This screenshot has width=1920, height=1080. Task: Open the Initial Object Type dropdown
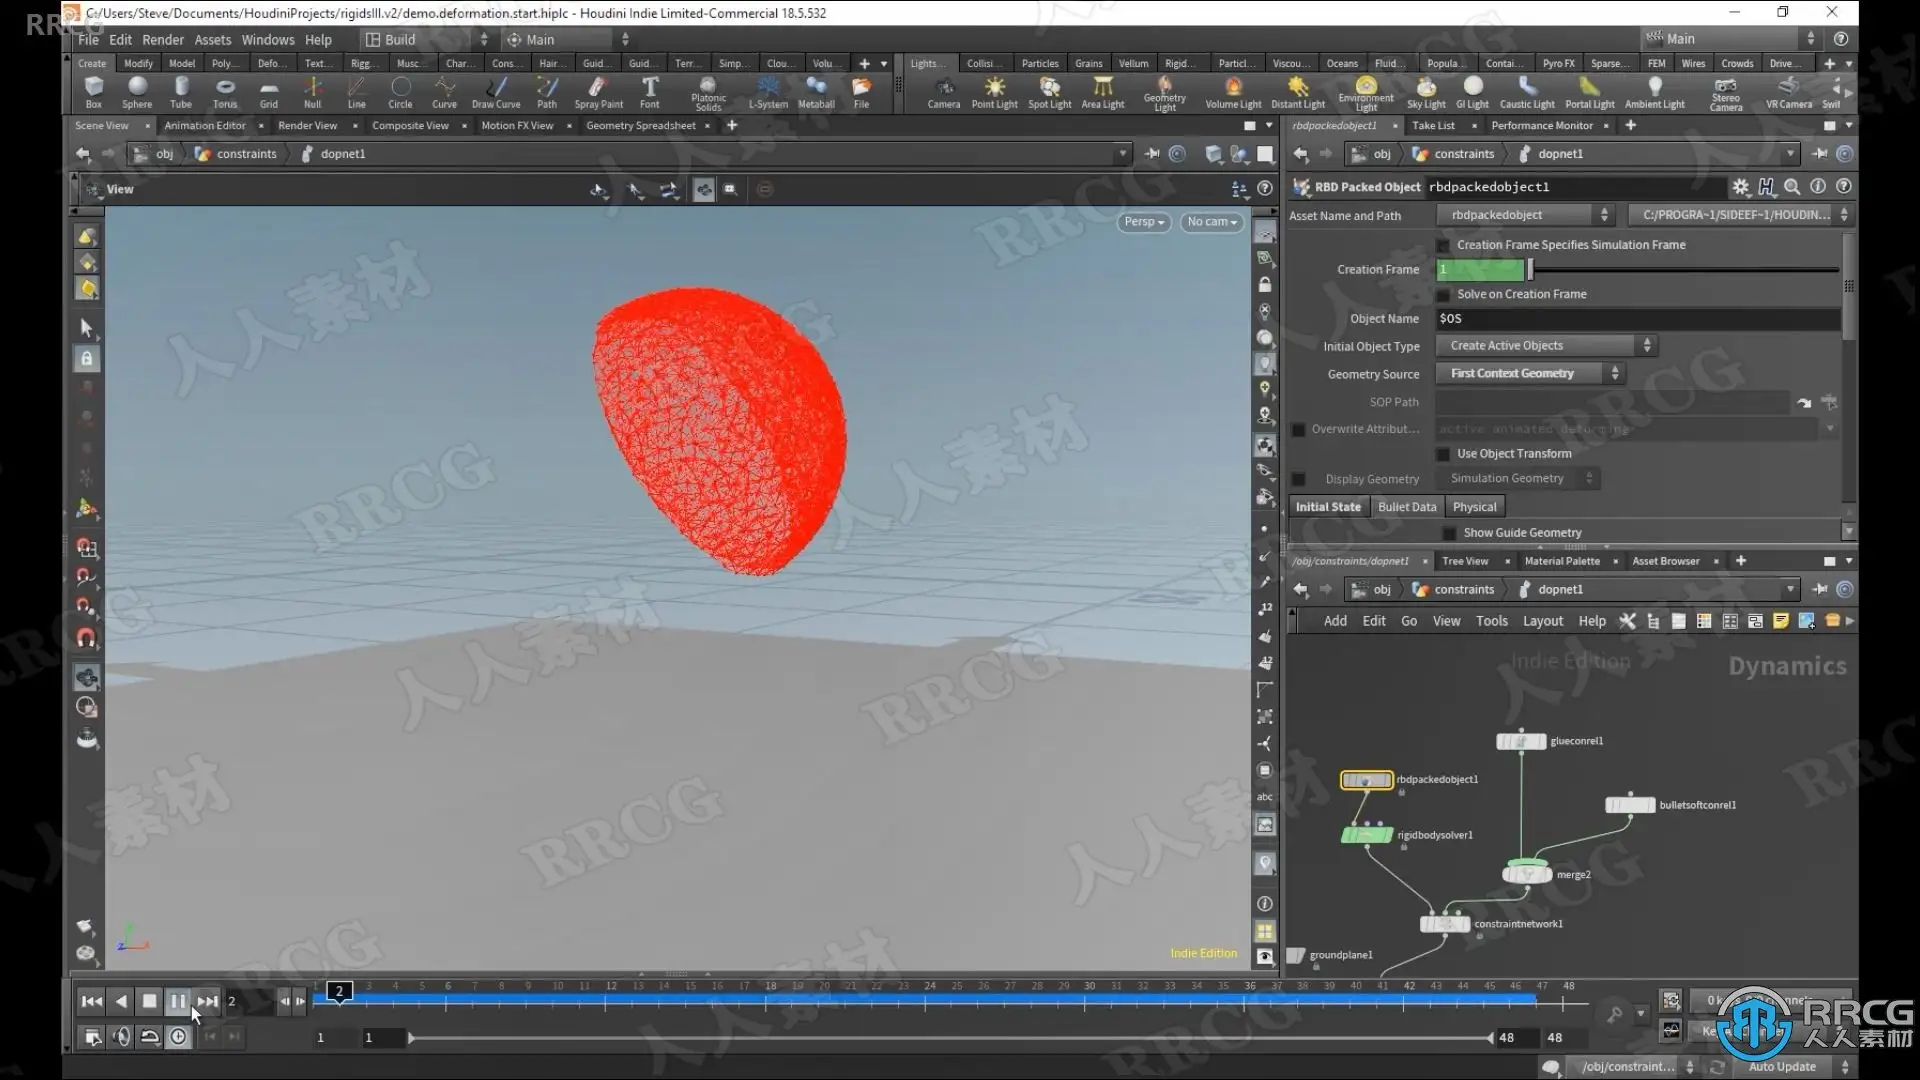[x=1546, y=346]
